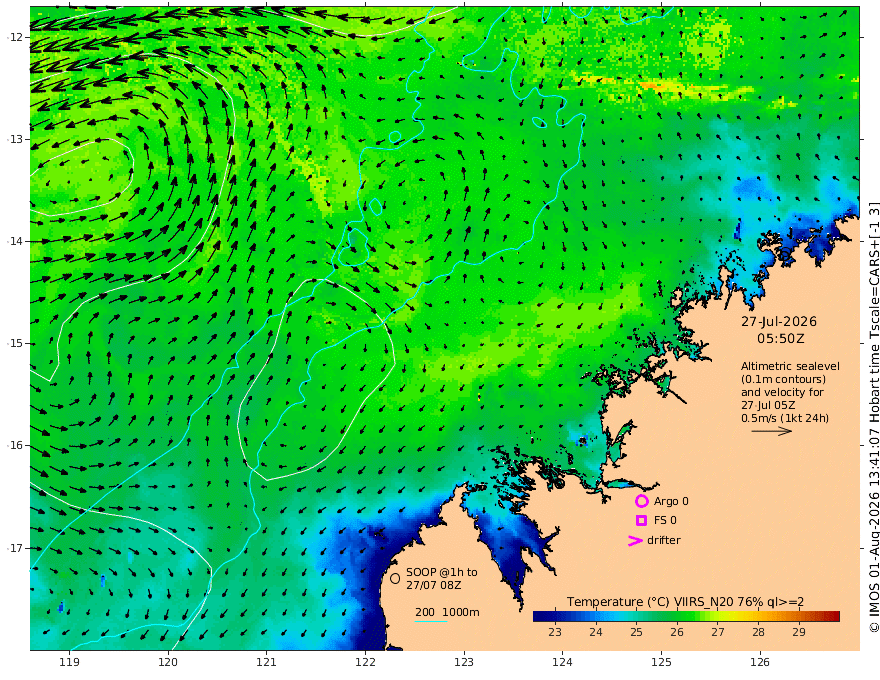Click the -15 latitude axis label

coord(14,343)
